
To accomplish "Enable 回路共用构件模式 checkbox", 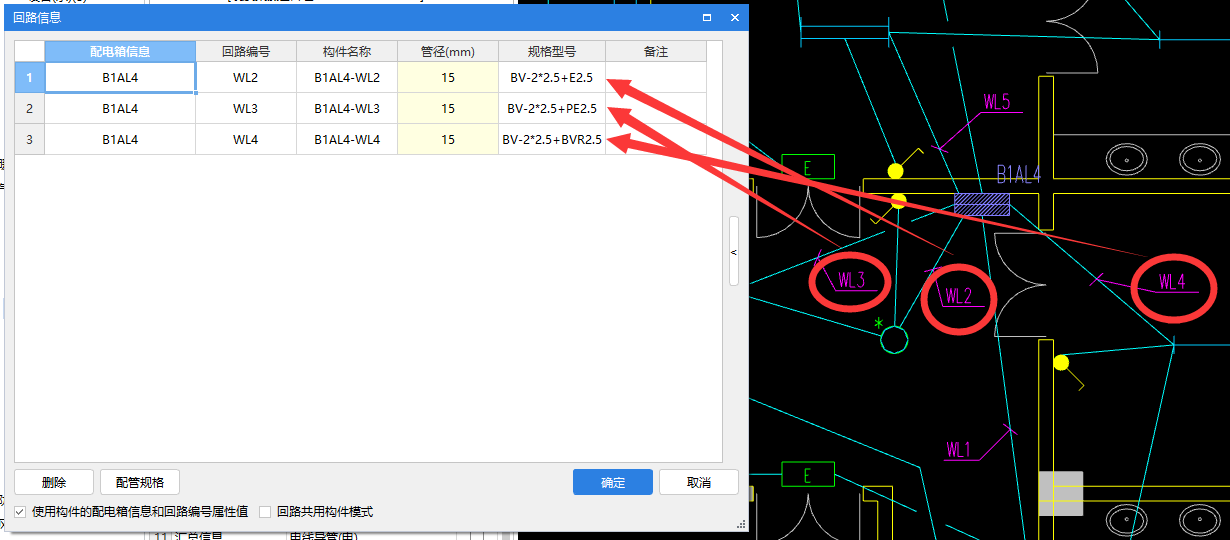I will point(265,512).
